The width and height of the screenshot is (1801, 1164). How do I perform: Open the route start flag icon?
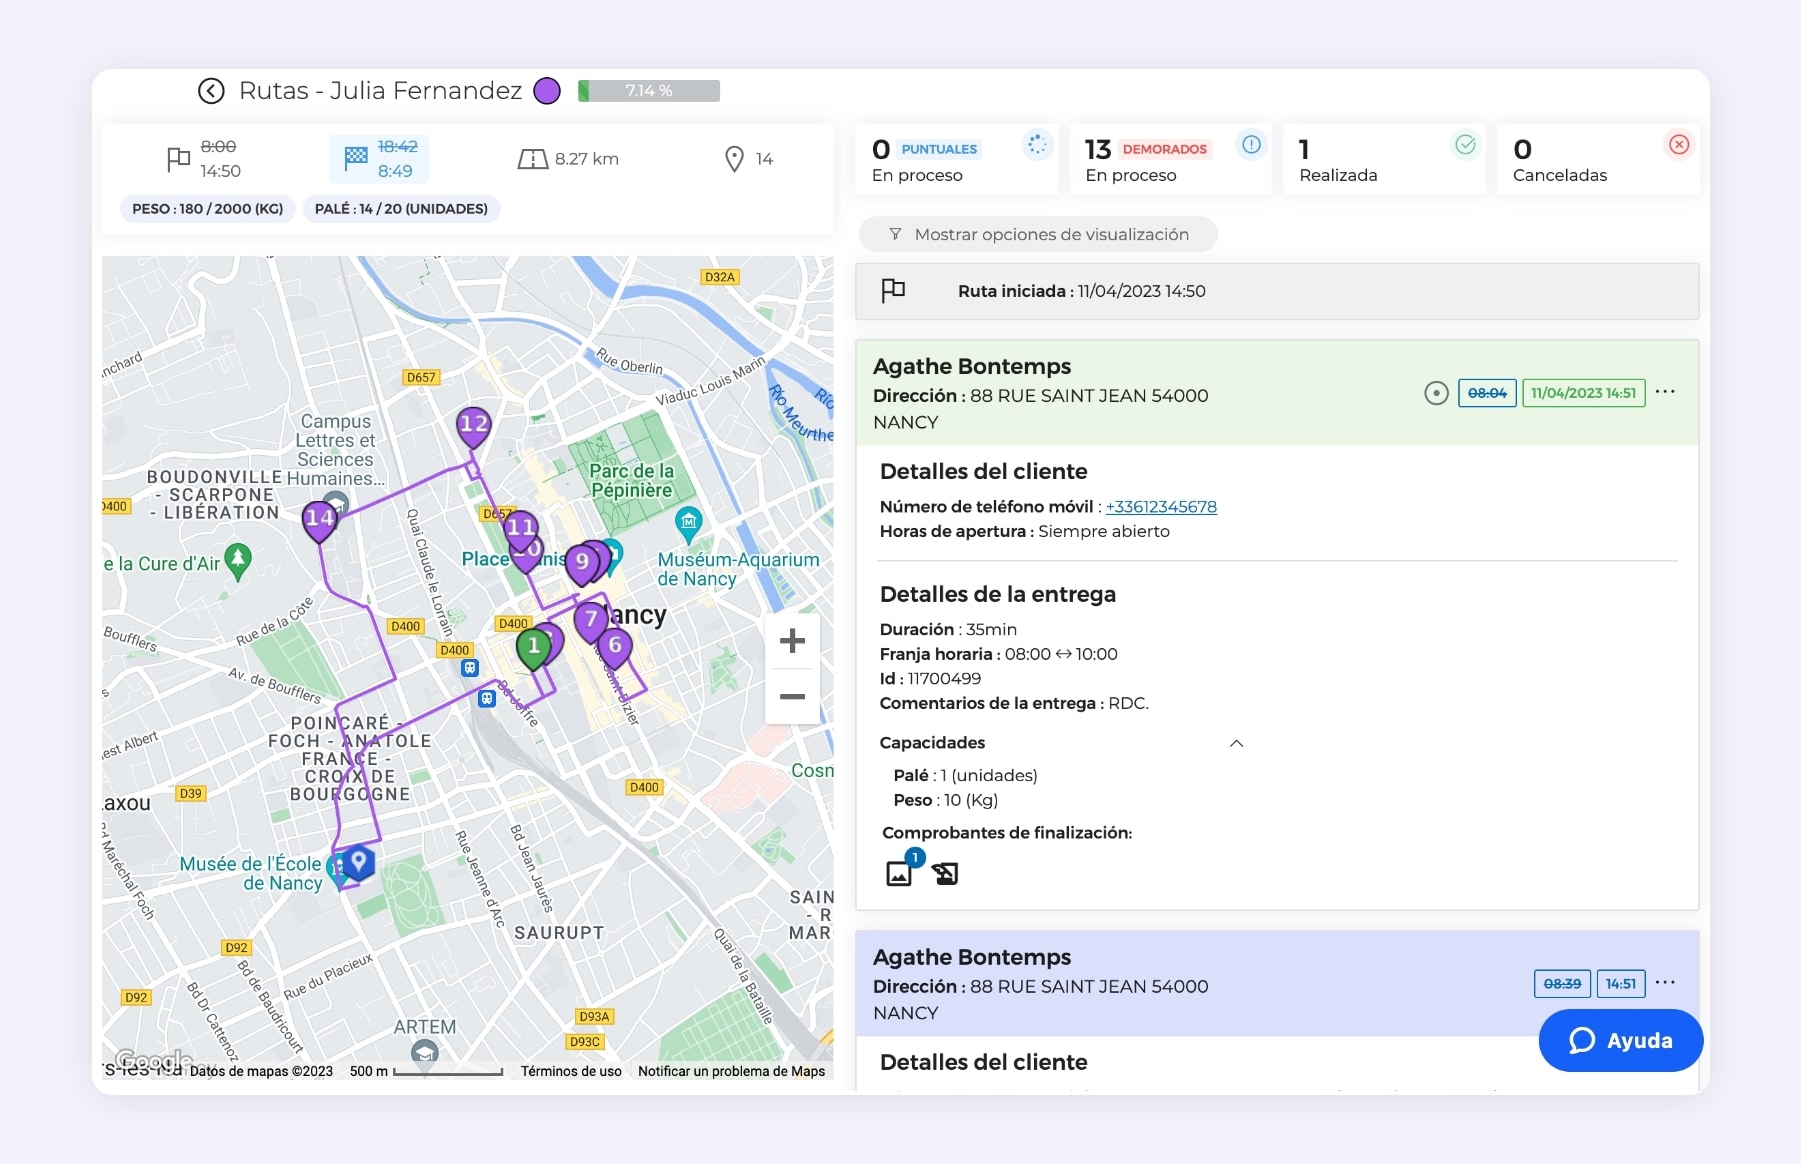[180, 158]
